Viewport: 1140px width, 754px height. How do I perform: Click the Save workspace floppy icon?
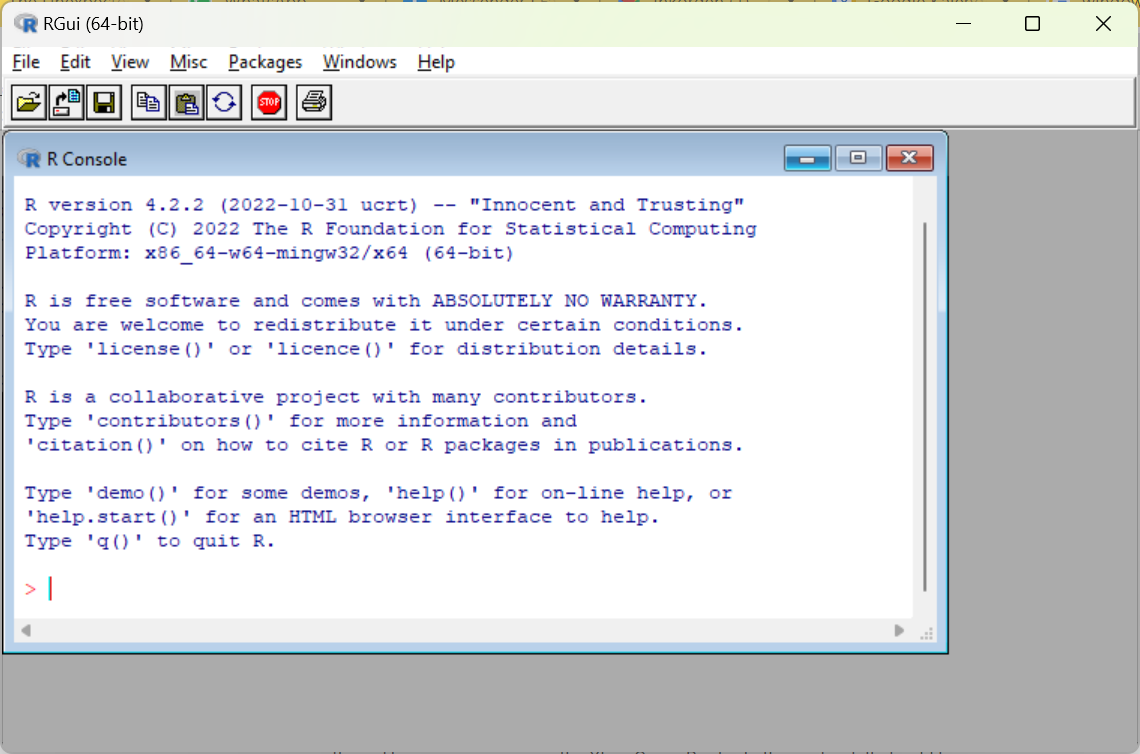click(104, 103)
